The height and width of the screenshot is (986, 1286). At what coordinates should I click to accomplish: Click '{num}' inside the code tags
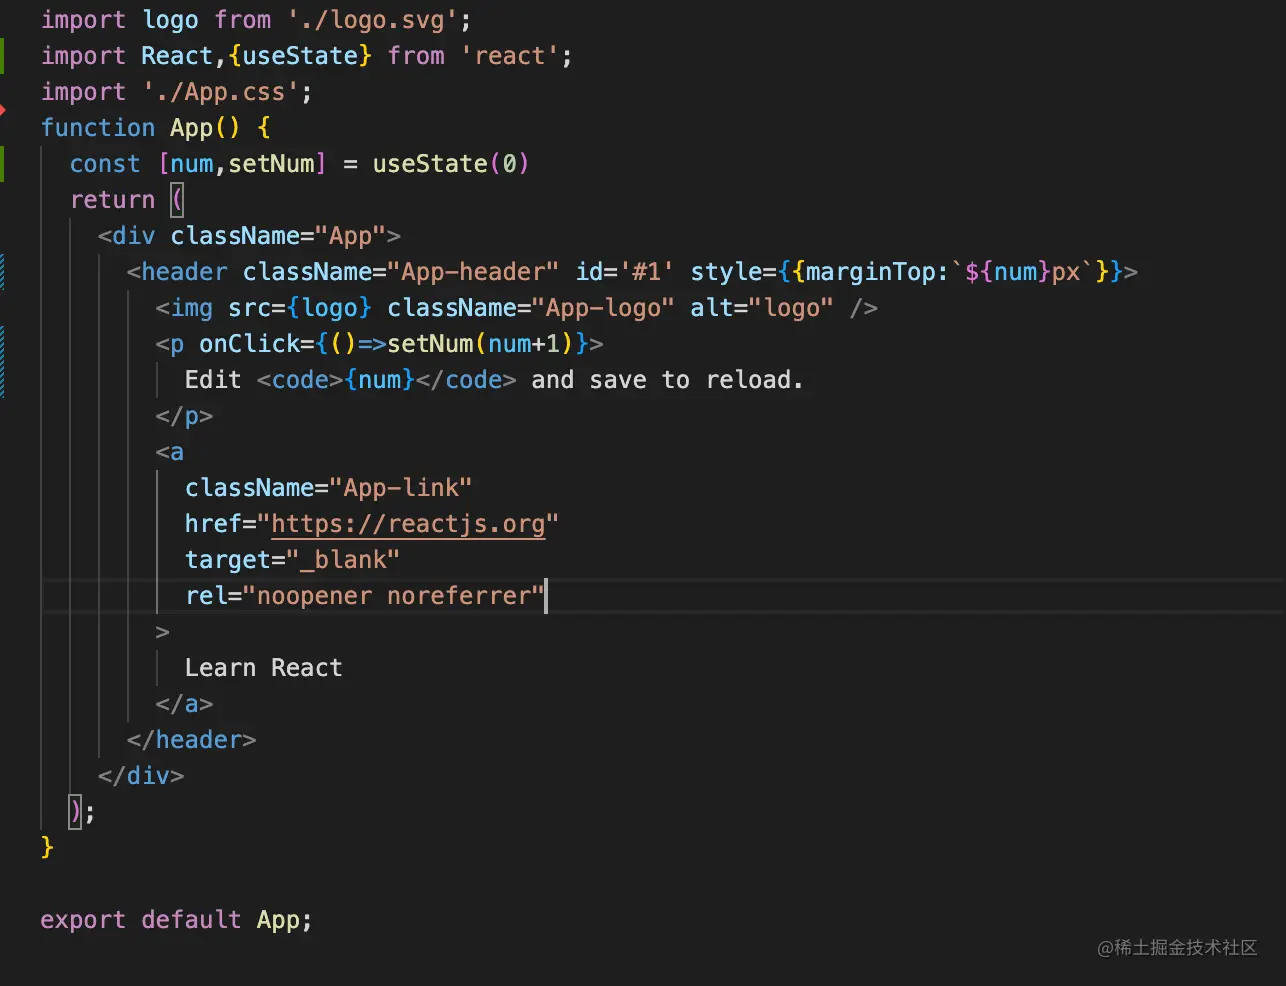click(x=379, y=380)
